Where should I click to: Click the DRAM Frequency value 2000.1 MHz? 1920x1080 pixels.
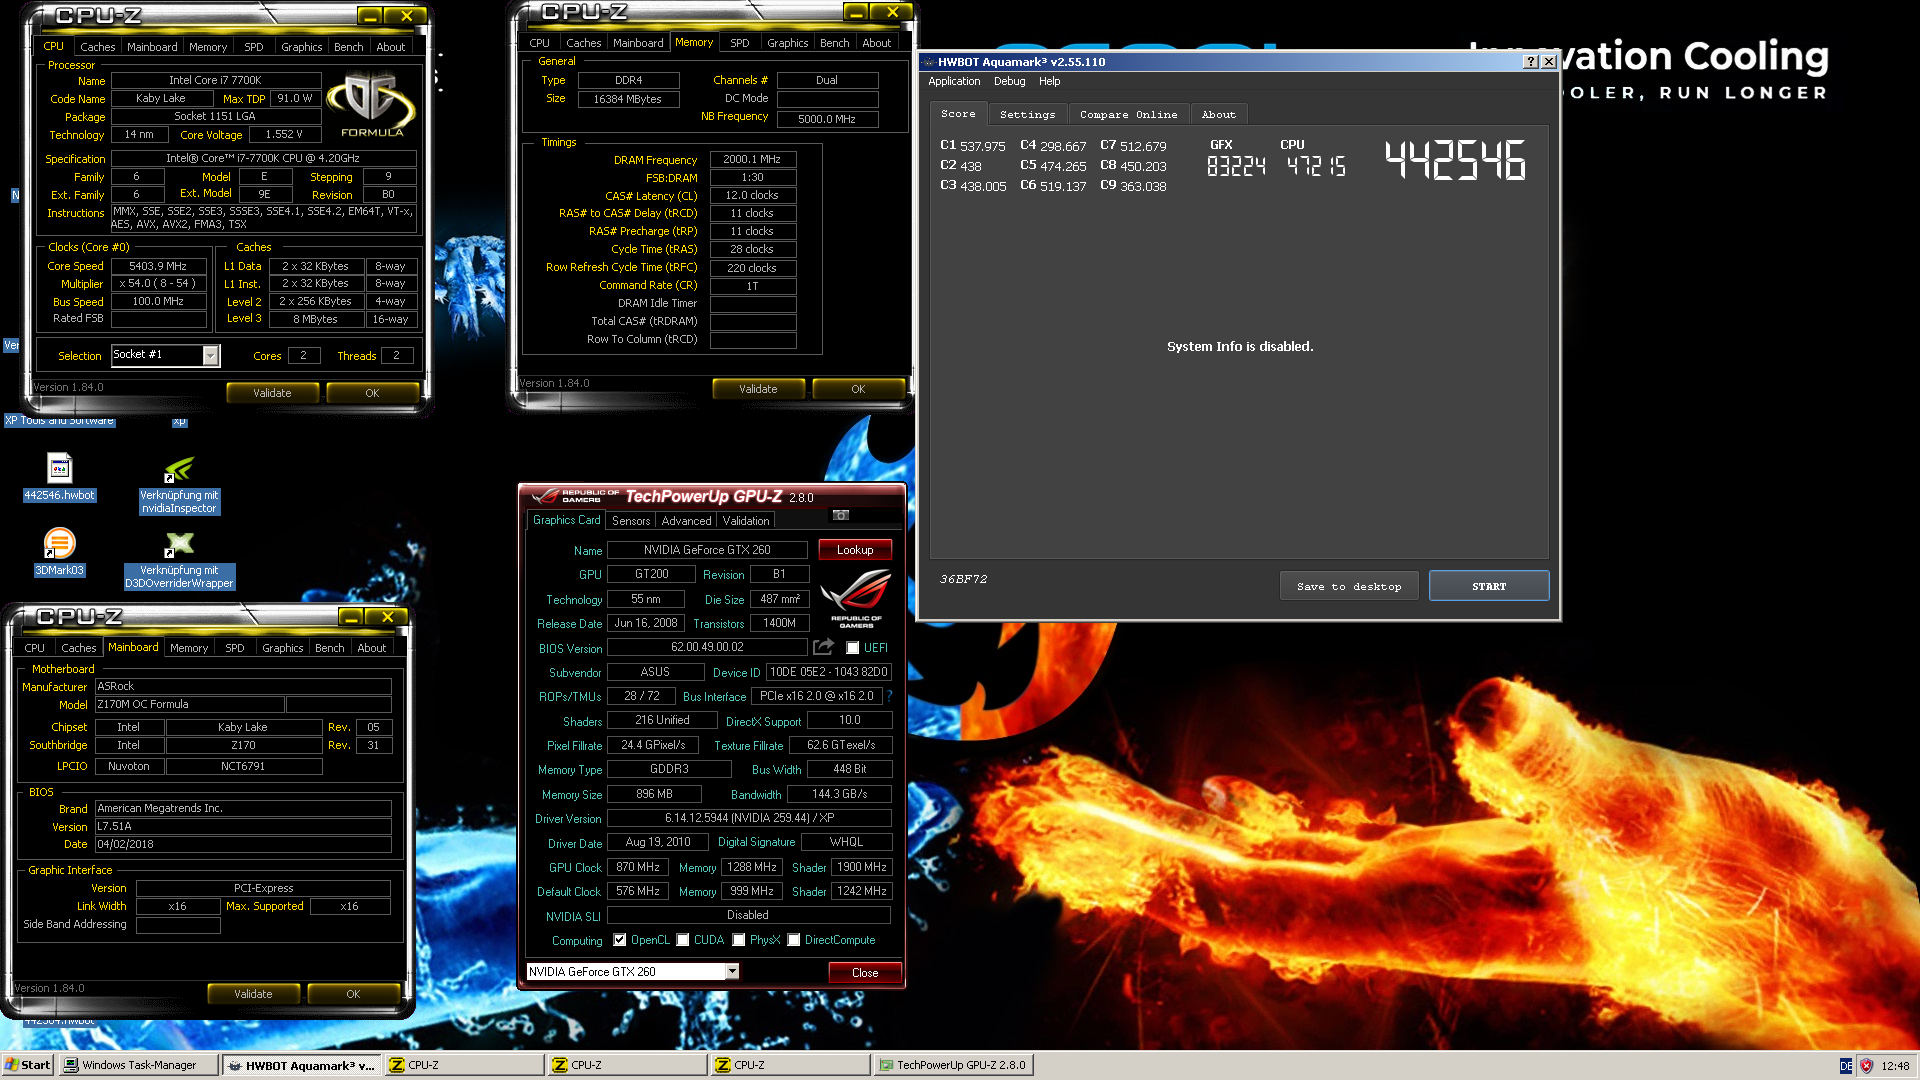(752, 159)
